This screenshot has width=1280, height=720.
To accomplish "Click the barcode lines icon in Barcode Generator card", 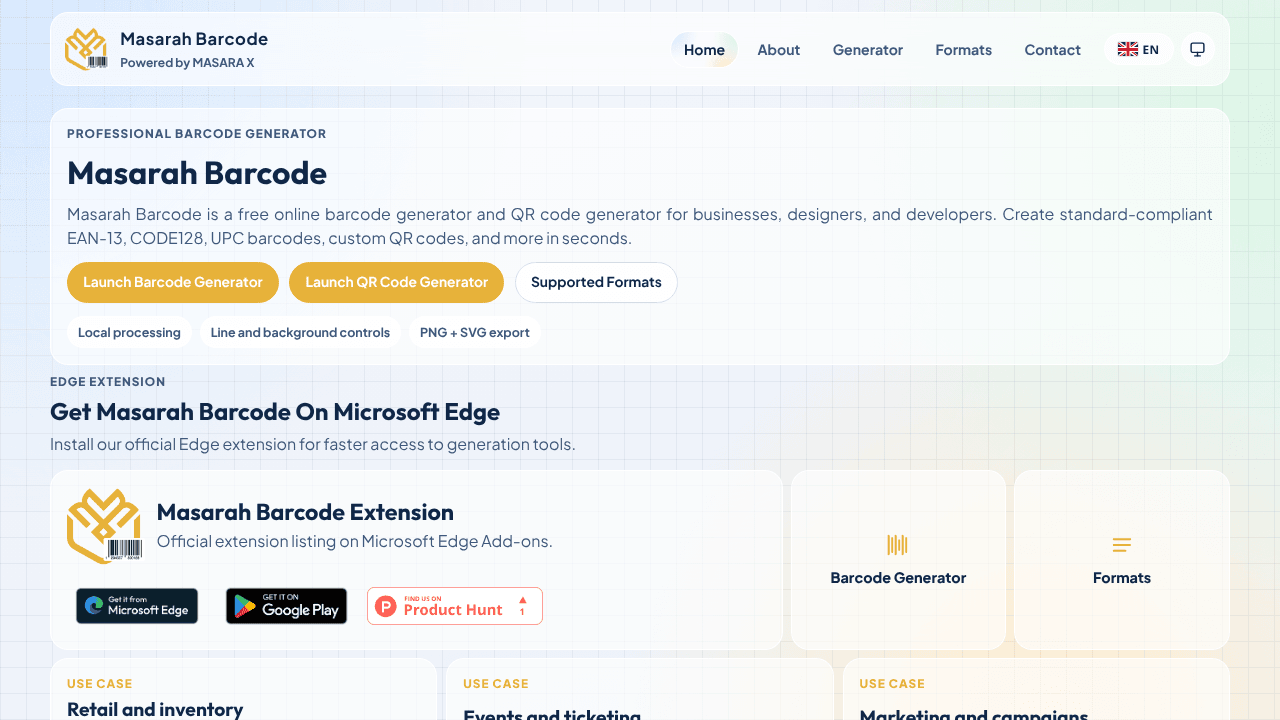I will coord(898,545).
